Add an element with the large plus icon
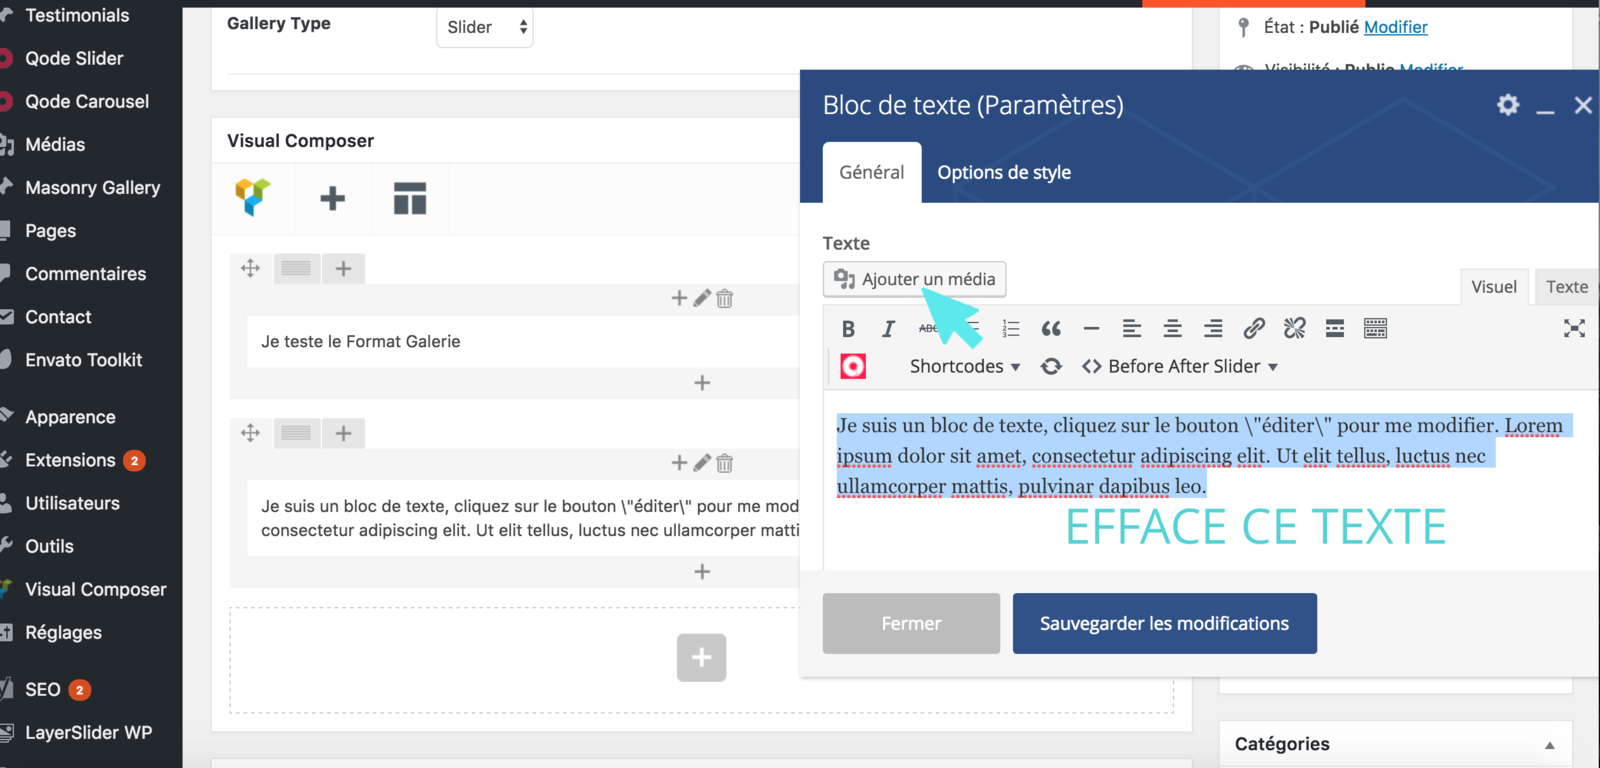Screen dimensions: 1600x768 coord(332,198)
